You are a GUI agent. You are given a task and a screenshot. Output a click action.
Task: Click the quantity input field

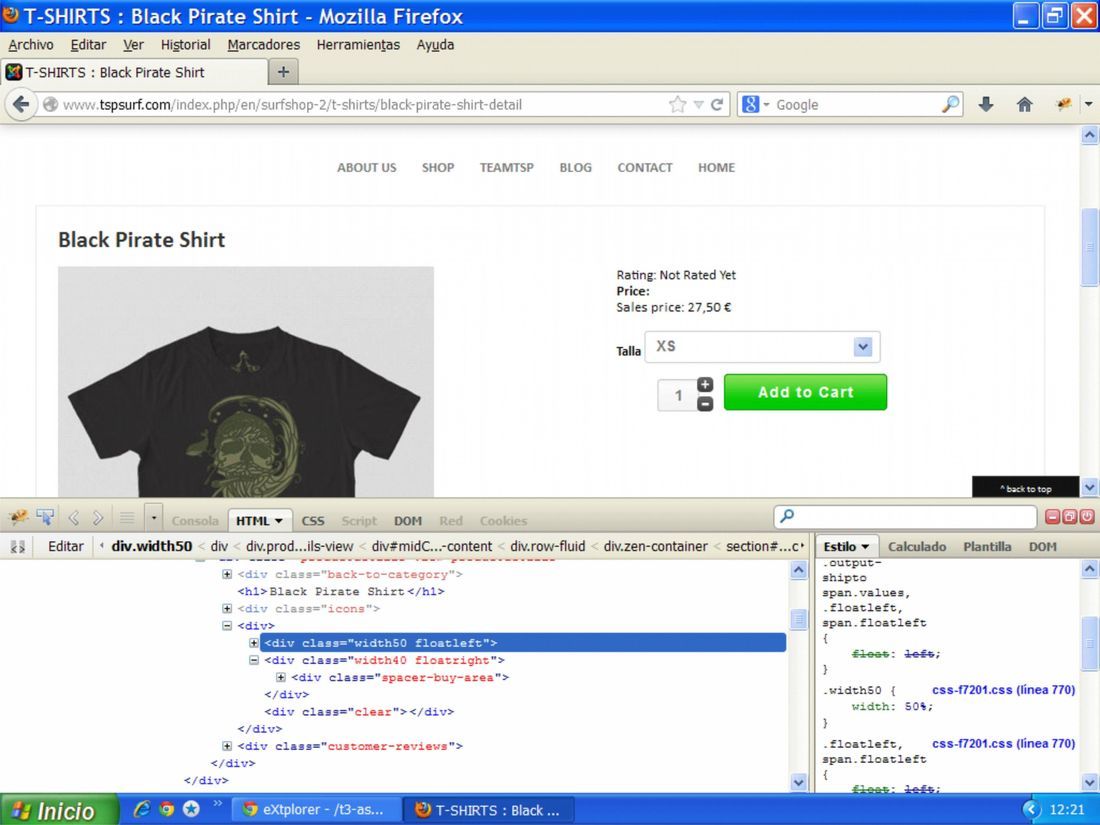click(677, 395)
